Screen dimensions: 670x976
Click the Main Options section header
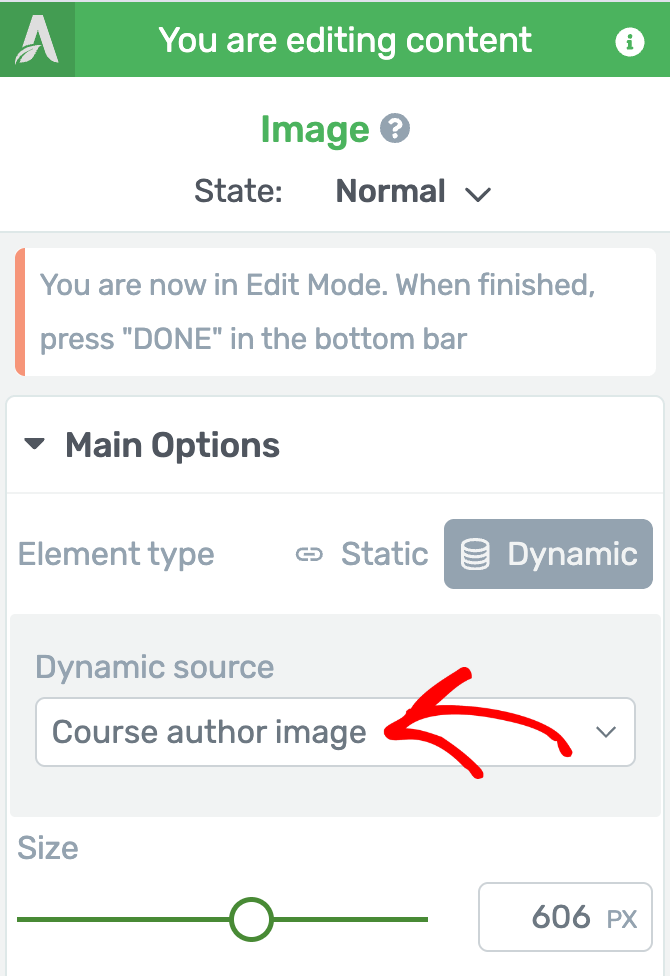(335, 446)
